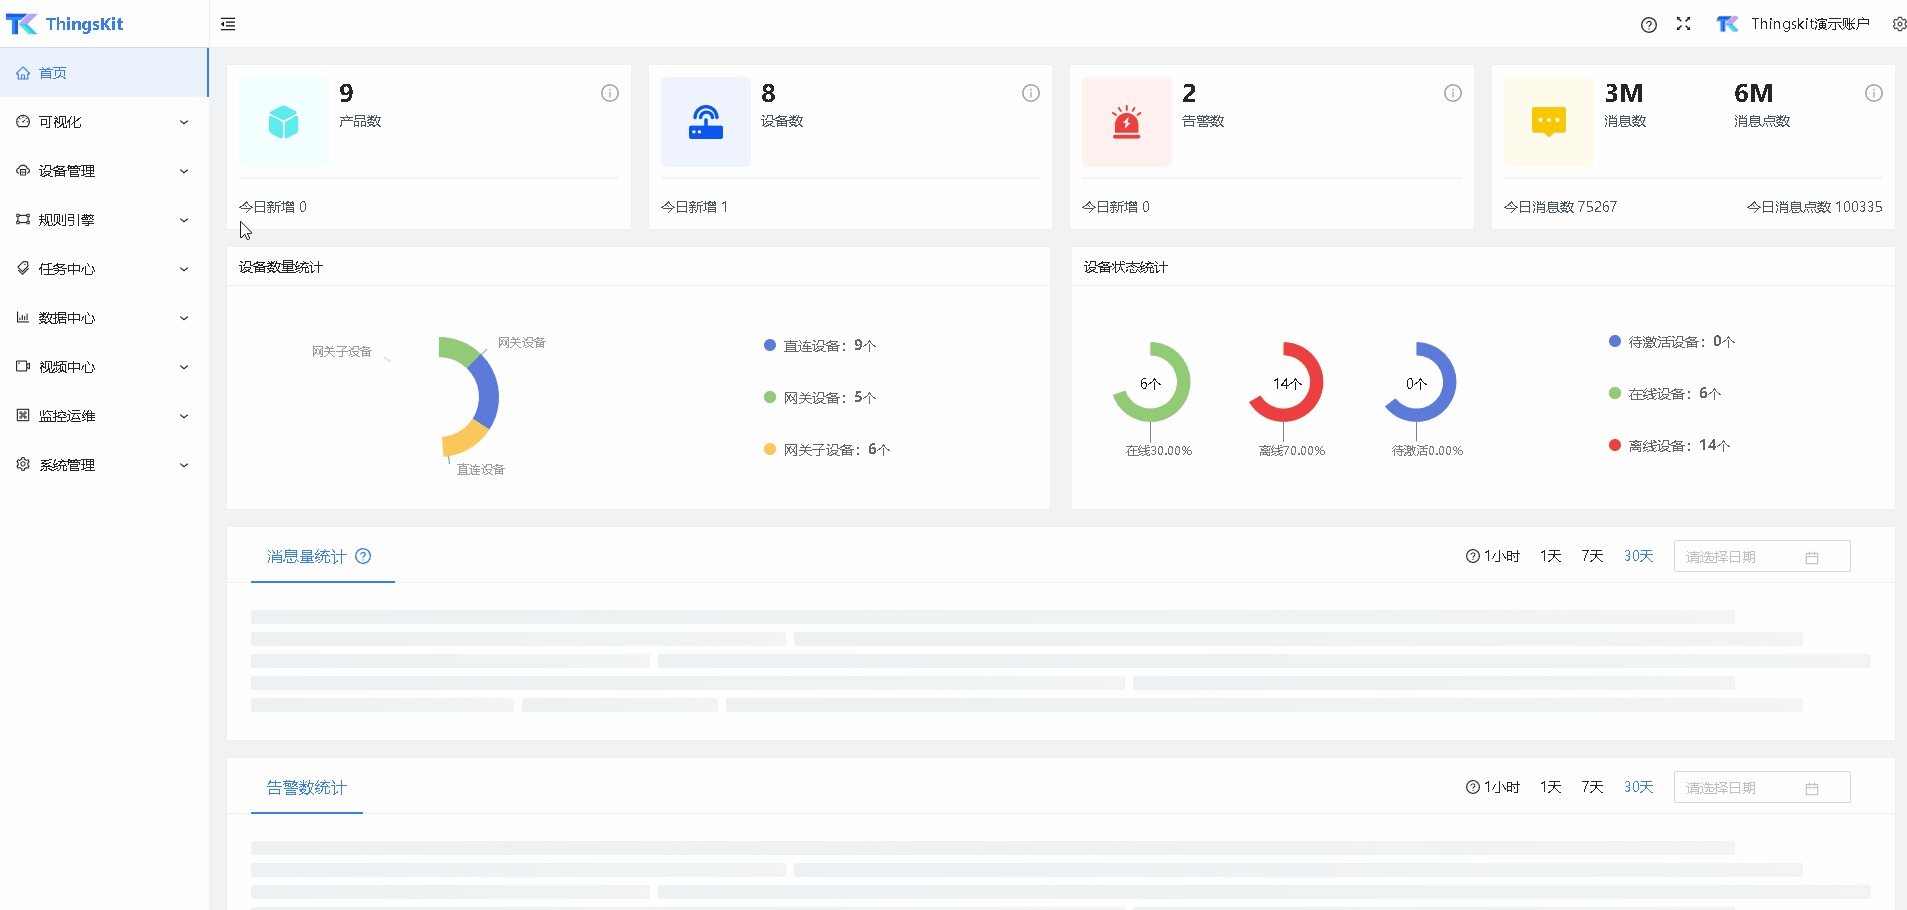1907x910 pixels.
Task: Open settings gear icon at top right
Action: click(1898, 24)
